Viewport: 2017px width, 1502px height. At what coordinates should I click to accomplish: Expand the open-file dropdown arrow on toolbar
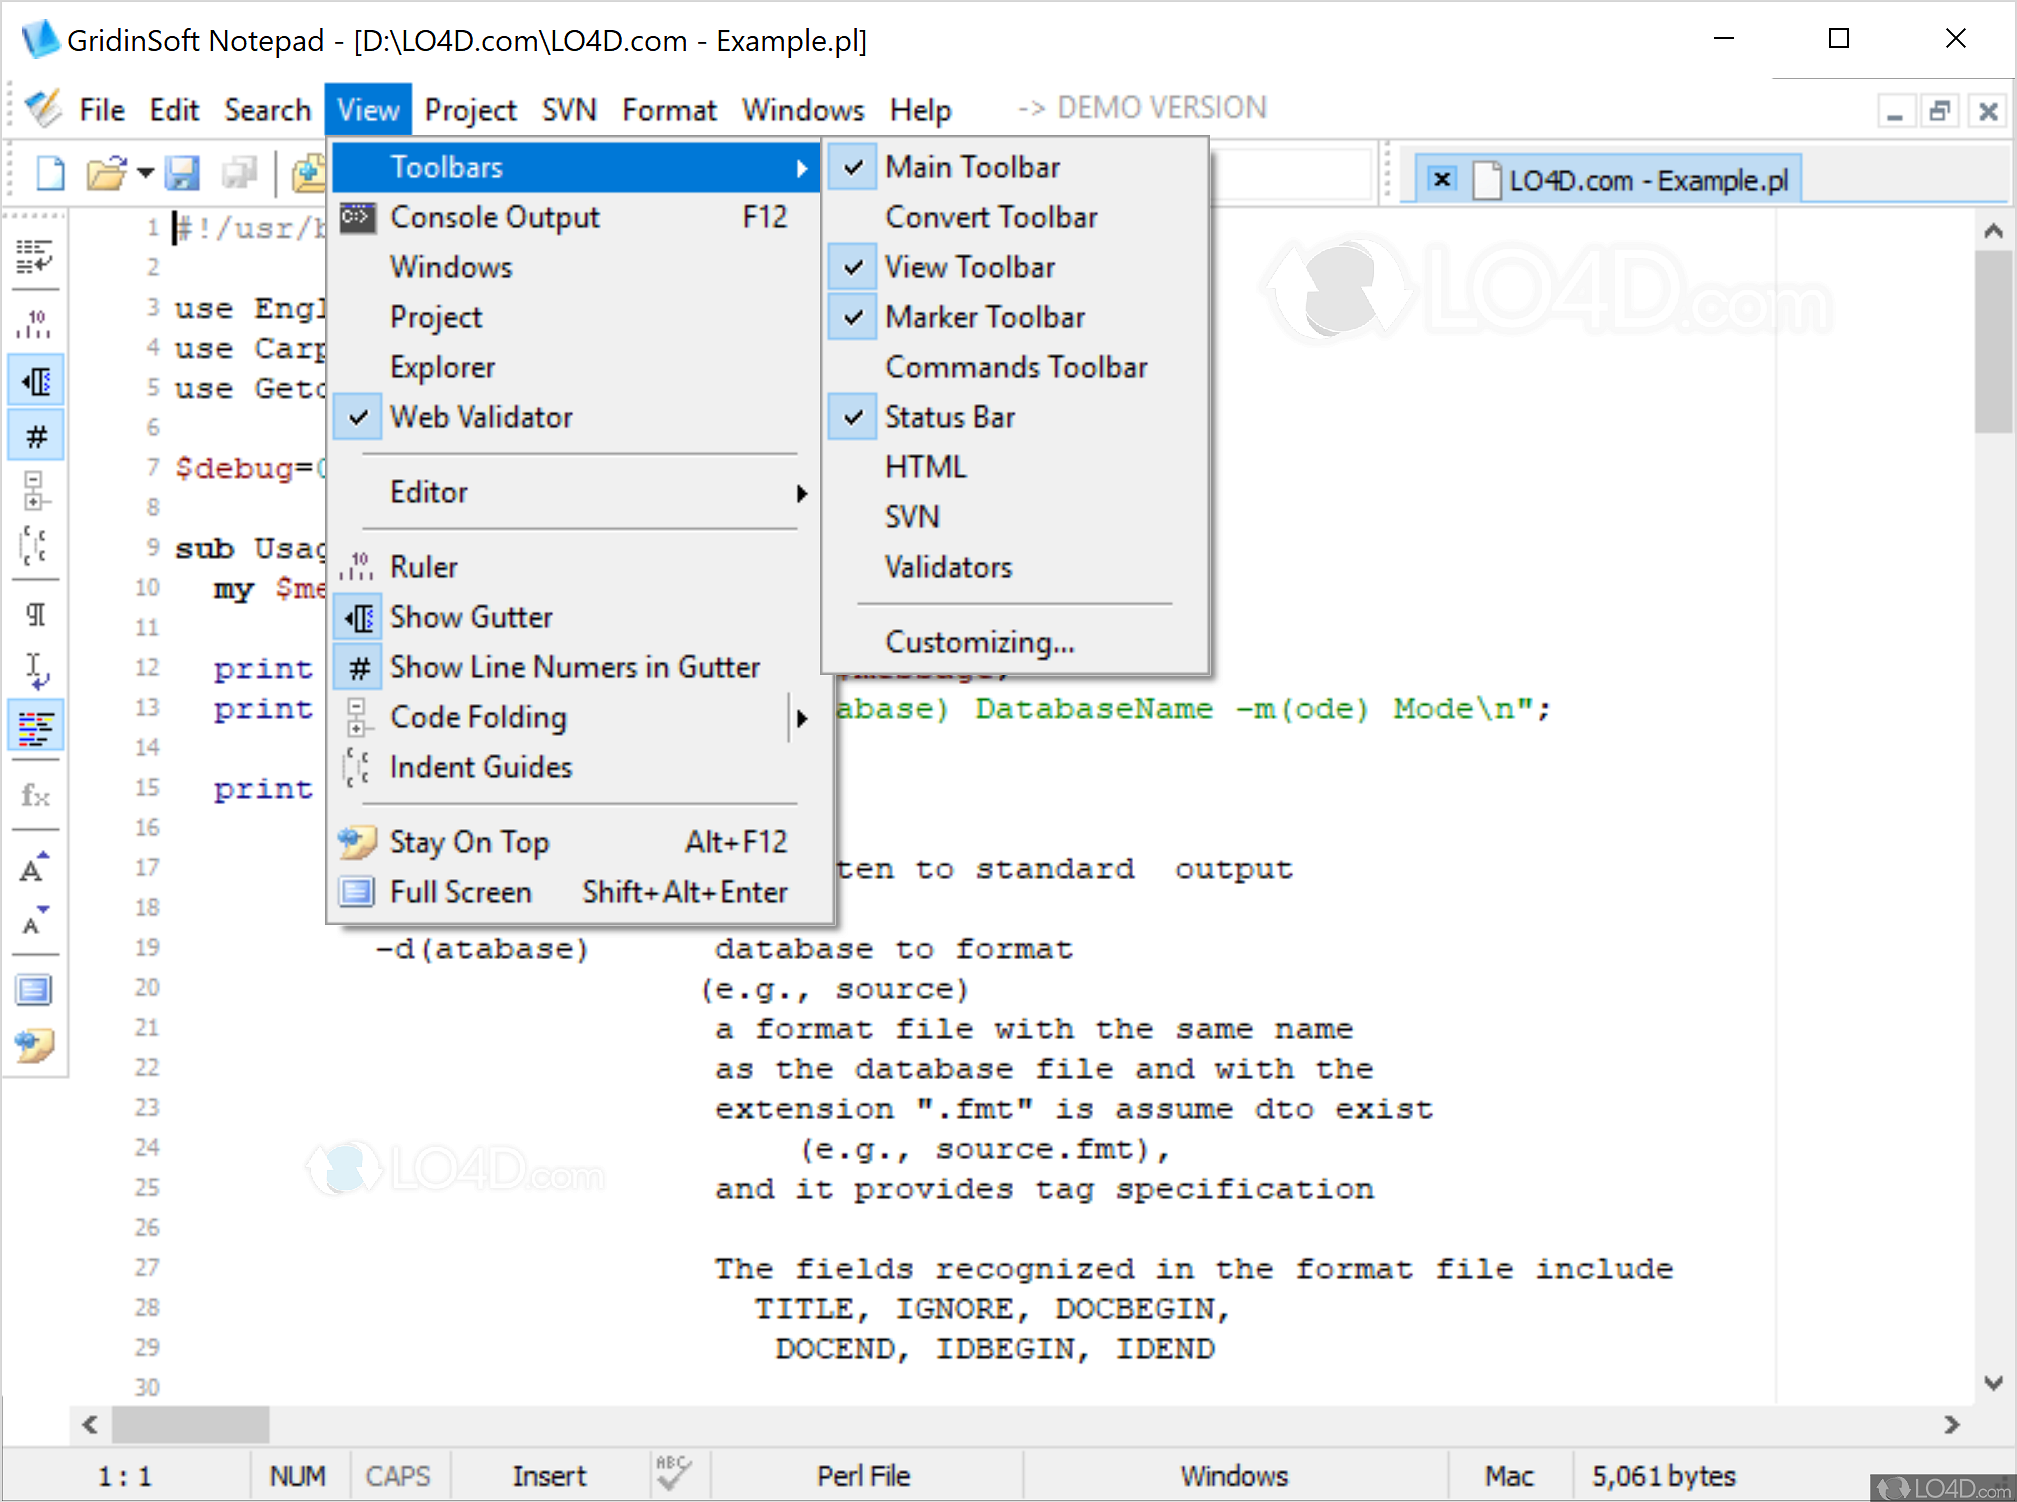coord(145,172)
